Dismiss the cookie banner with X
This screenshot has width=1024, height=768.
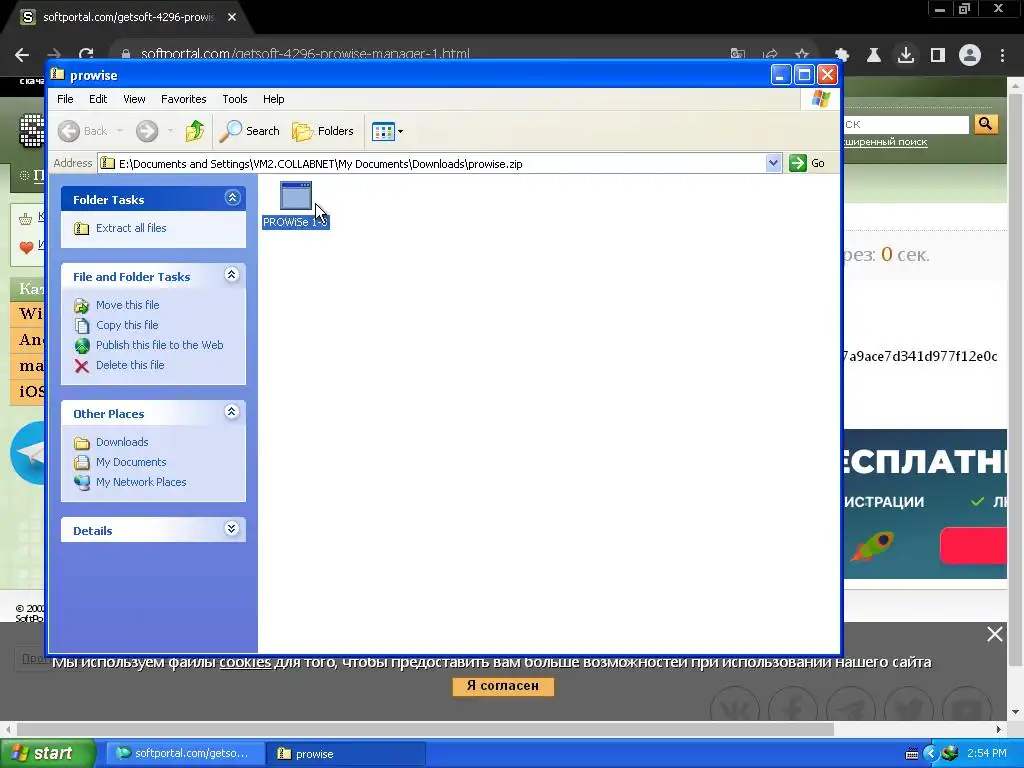995,634
